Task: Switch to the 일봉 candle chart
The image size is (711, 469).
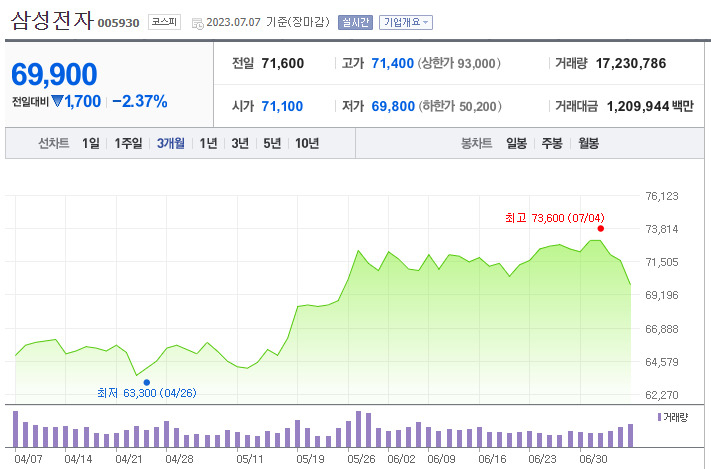Action: click(x=516, y=143)
